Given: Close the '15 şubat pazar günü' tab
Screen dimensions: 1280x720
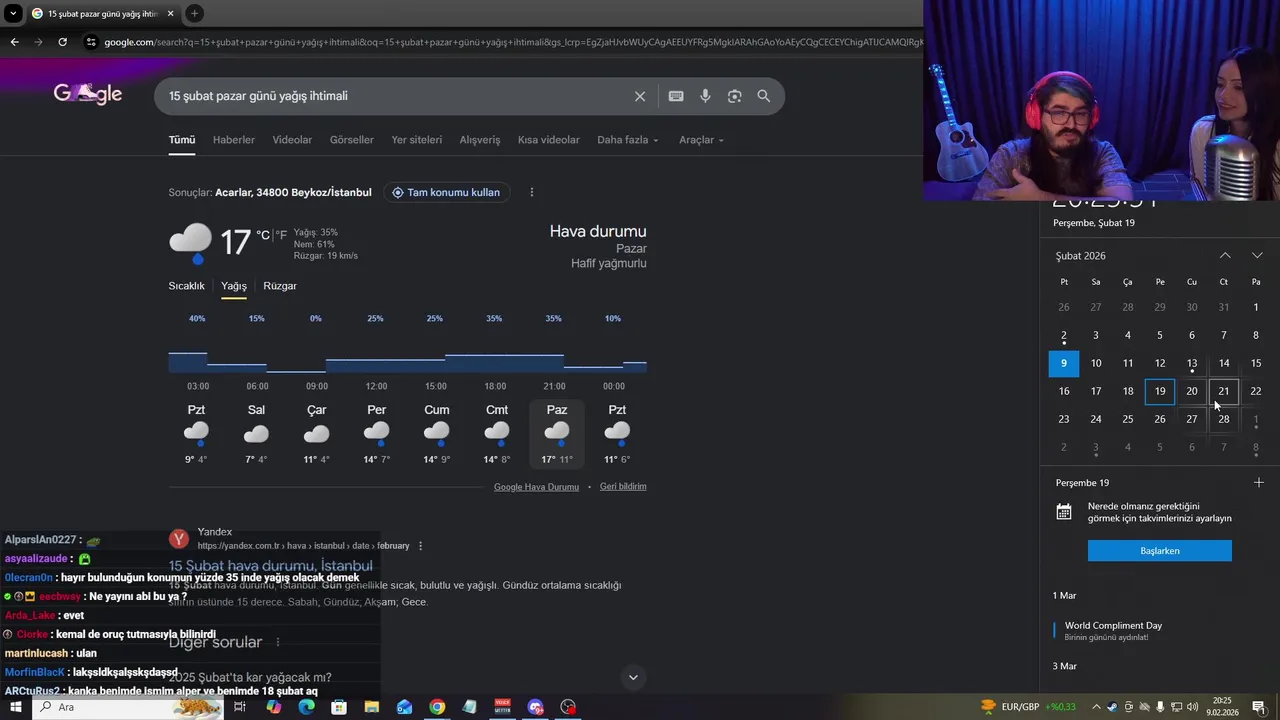Looking at the screenshot, I should (x=171, y=13).
